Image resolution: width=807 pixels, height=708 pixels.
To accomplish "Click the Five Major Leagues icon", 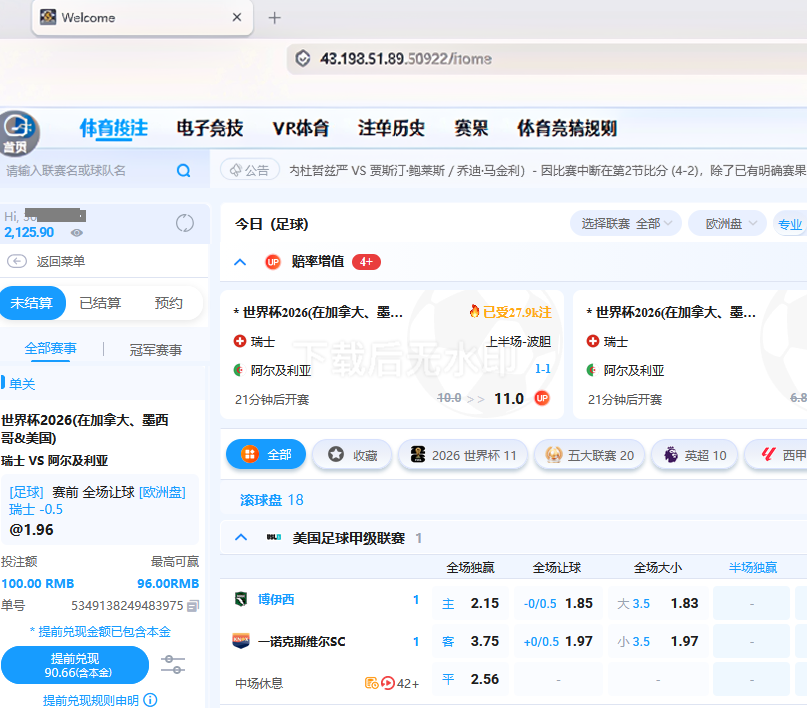I will (x=554, y=455).
